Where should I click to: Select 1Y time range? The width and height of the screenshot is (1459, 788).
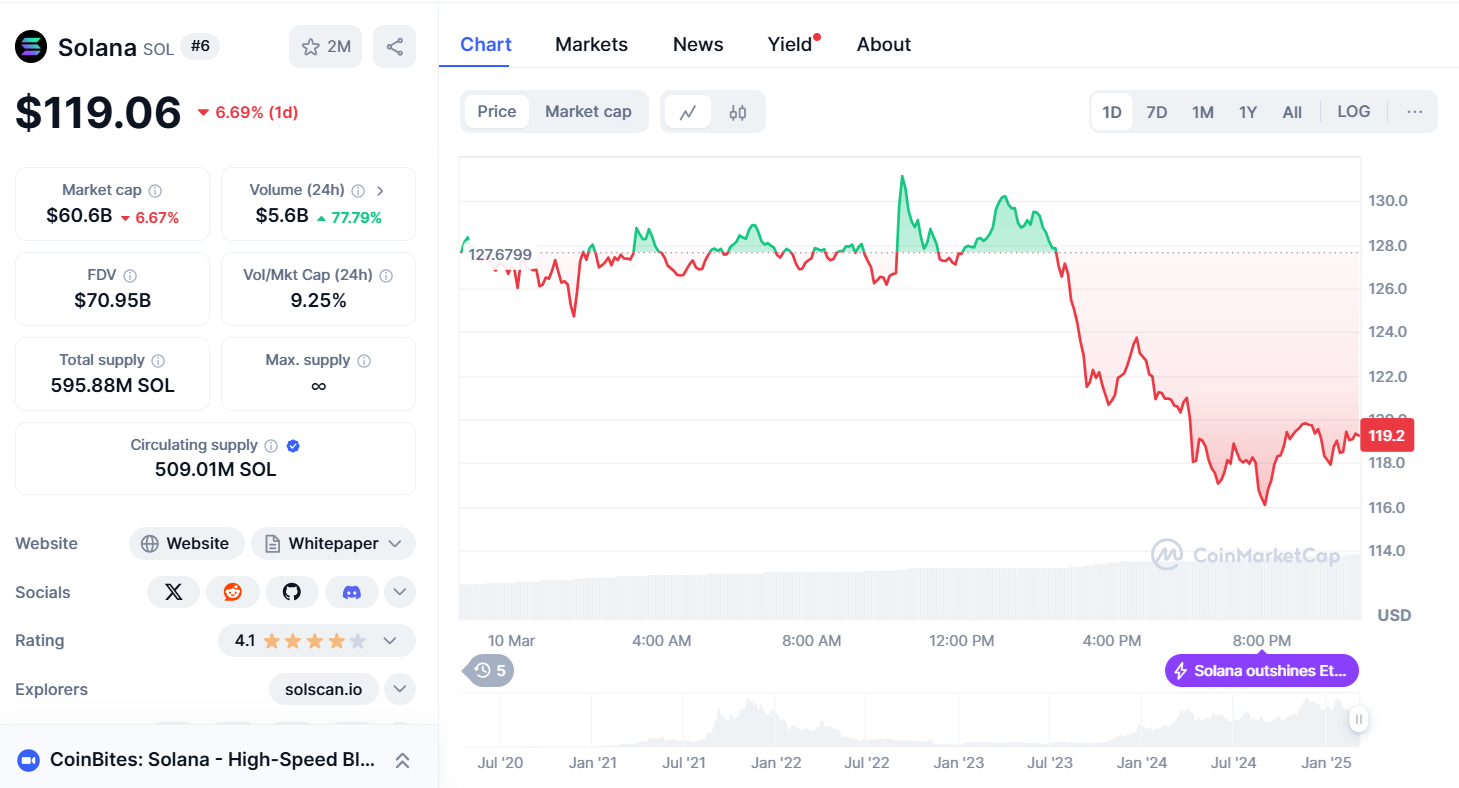1248,112
